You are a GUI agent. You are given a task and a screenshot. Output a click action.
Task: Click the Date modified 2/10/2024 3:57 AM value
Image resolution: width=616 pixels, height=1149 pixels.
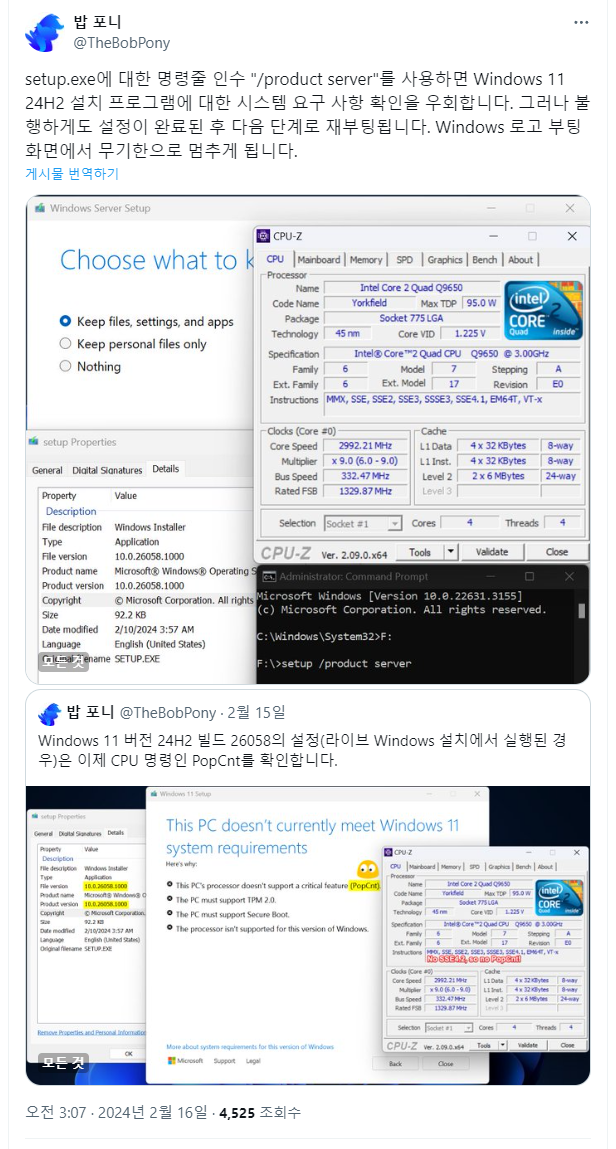coord(155,629)
